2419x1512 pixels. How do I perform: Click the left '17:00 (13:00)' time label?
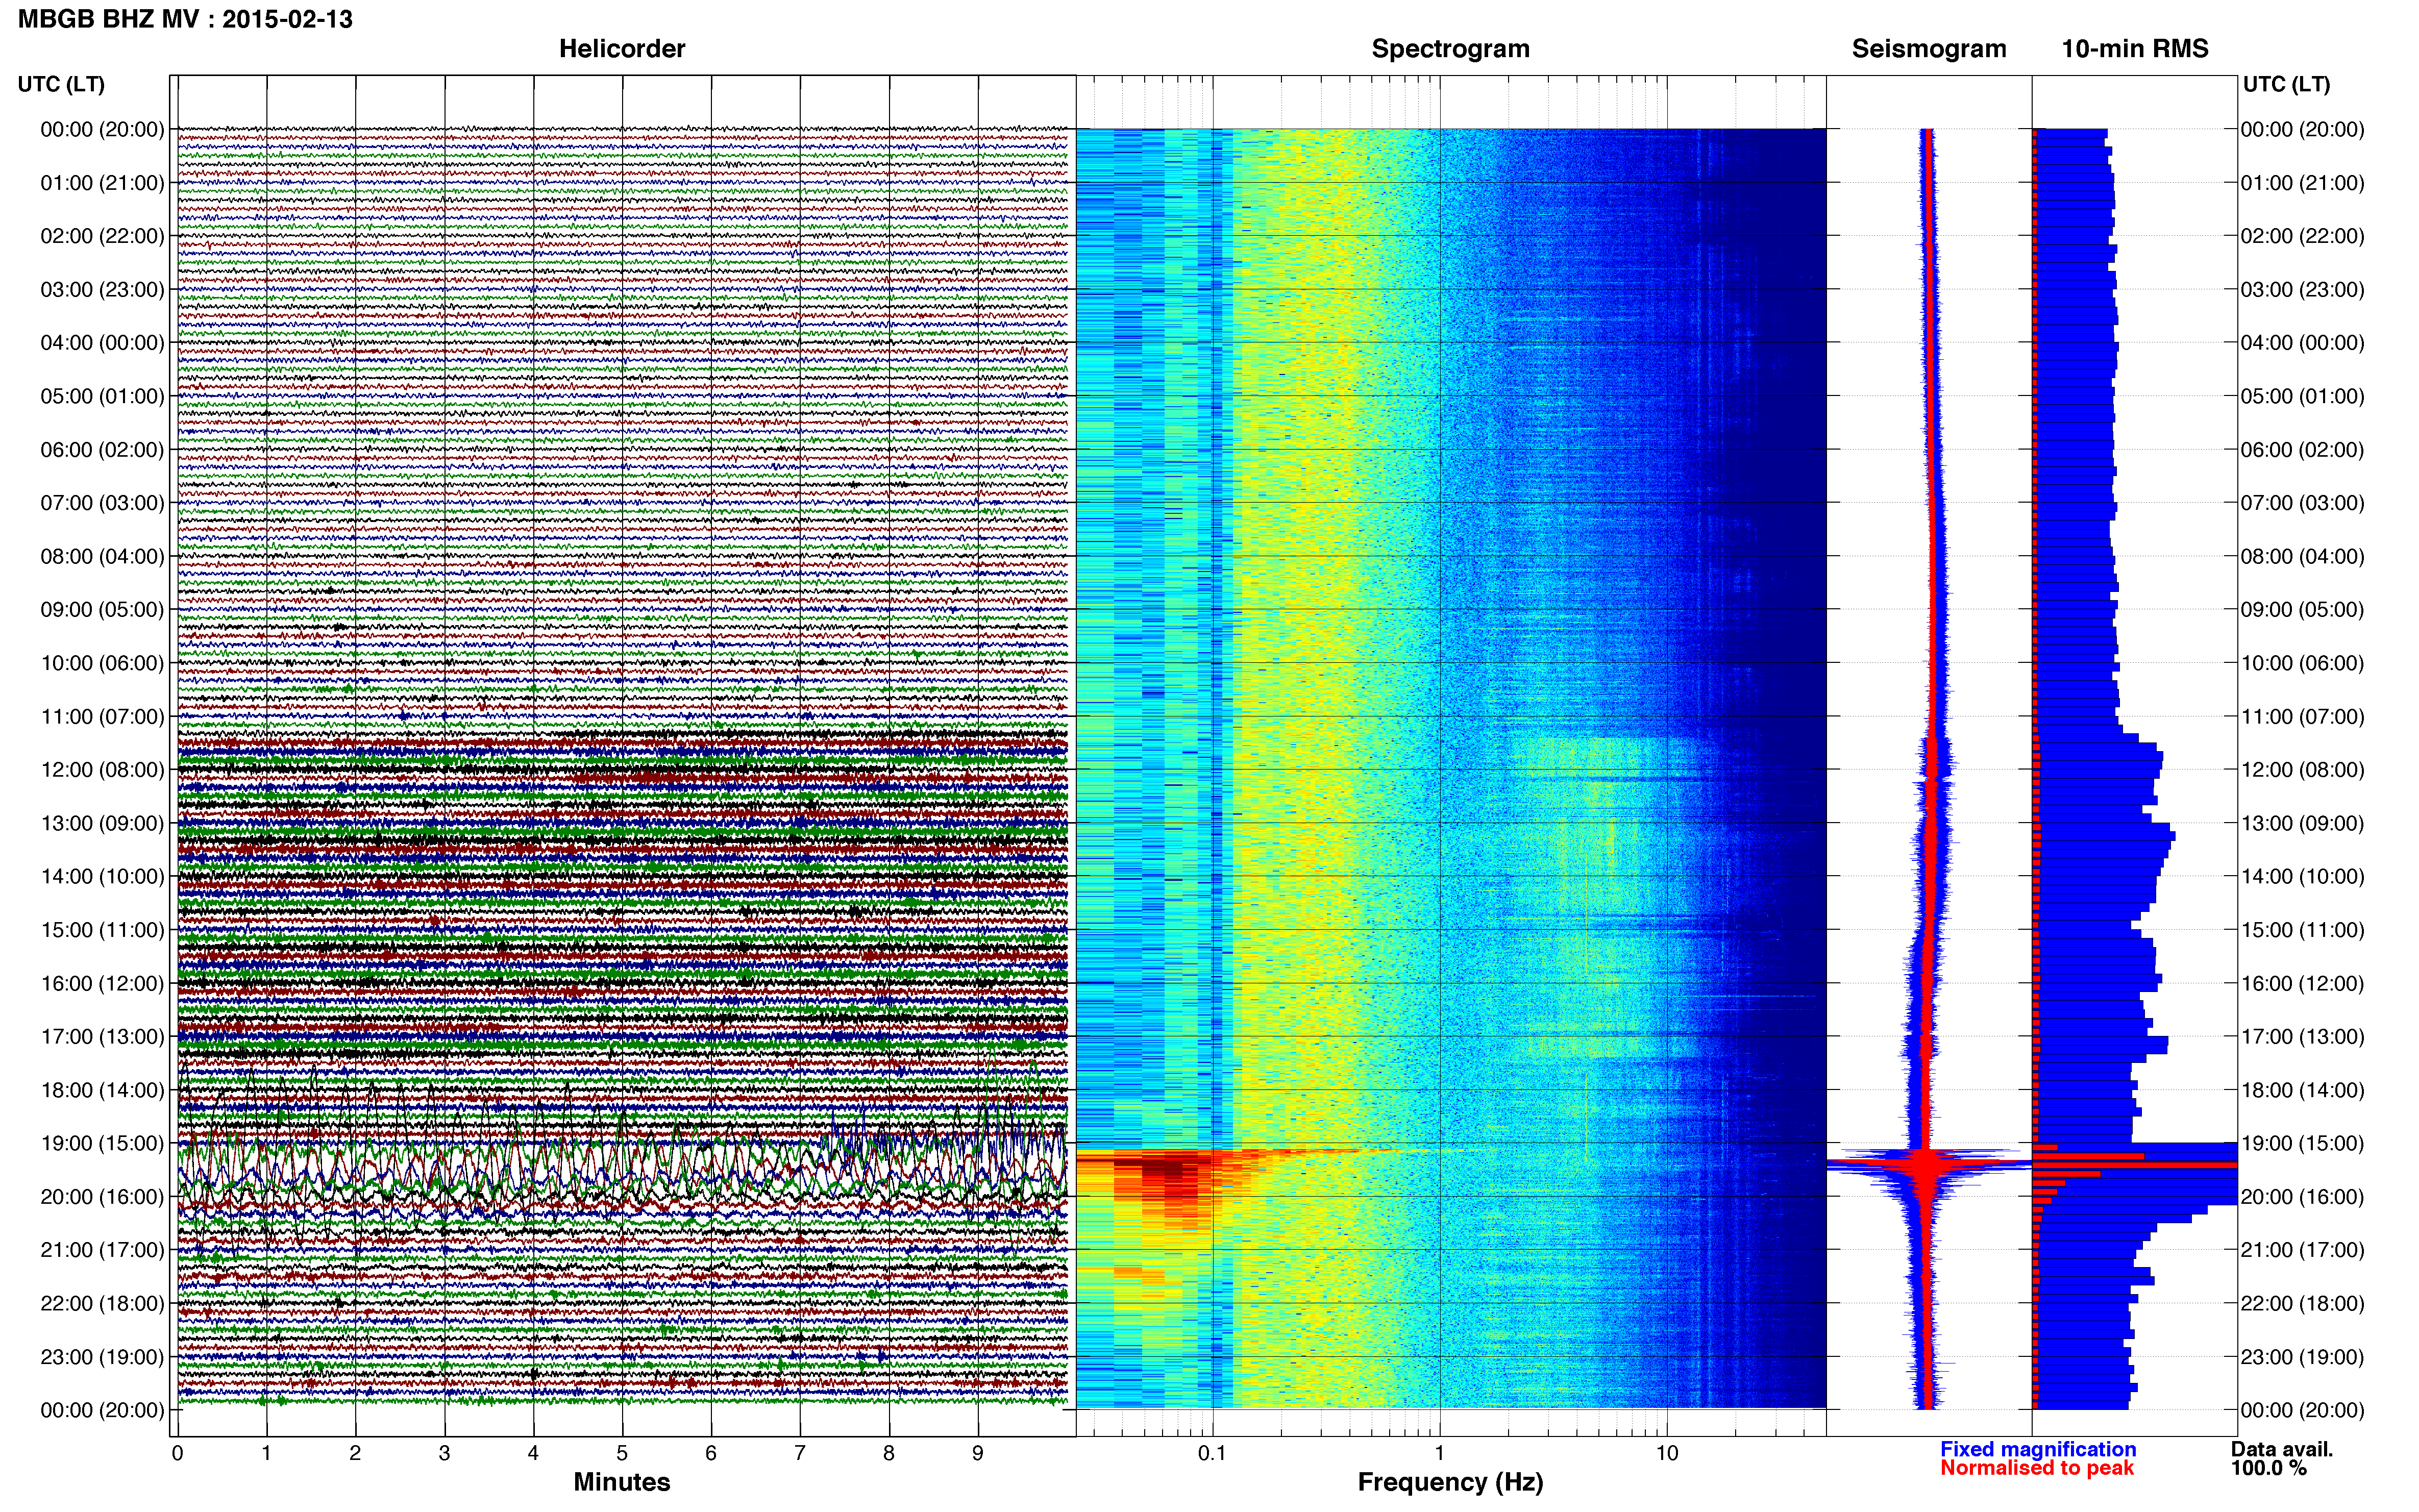102,1037
